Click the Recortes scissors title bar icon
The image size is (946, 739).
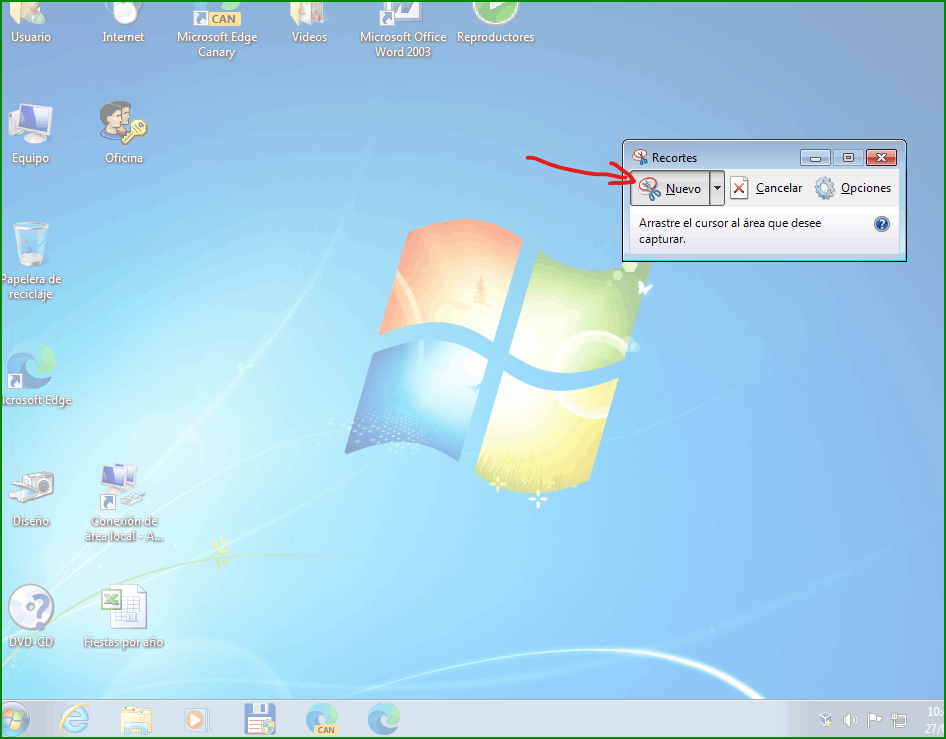tap(640, 157)
